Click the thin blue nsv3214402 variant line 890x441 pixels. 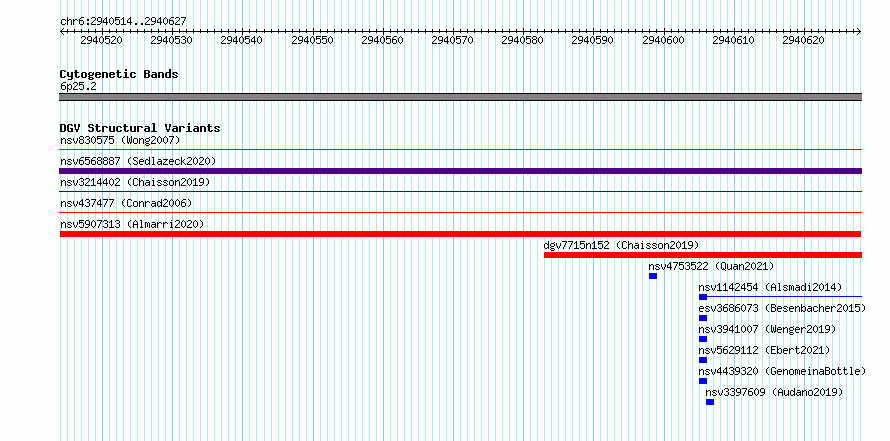point(461,192)
